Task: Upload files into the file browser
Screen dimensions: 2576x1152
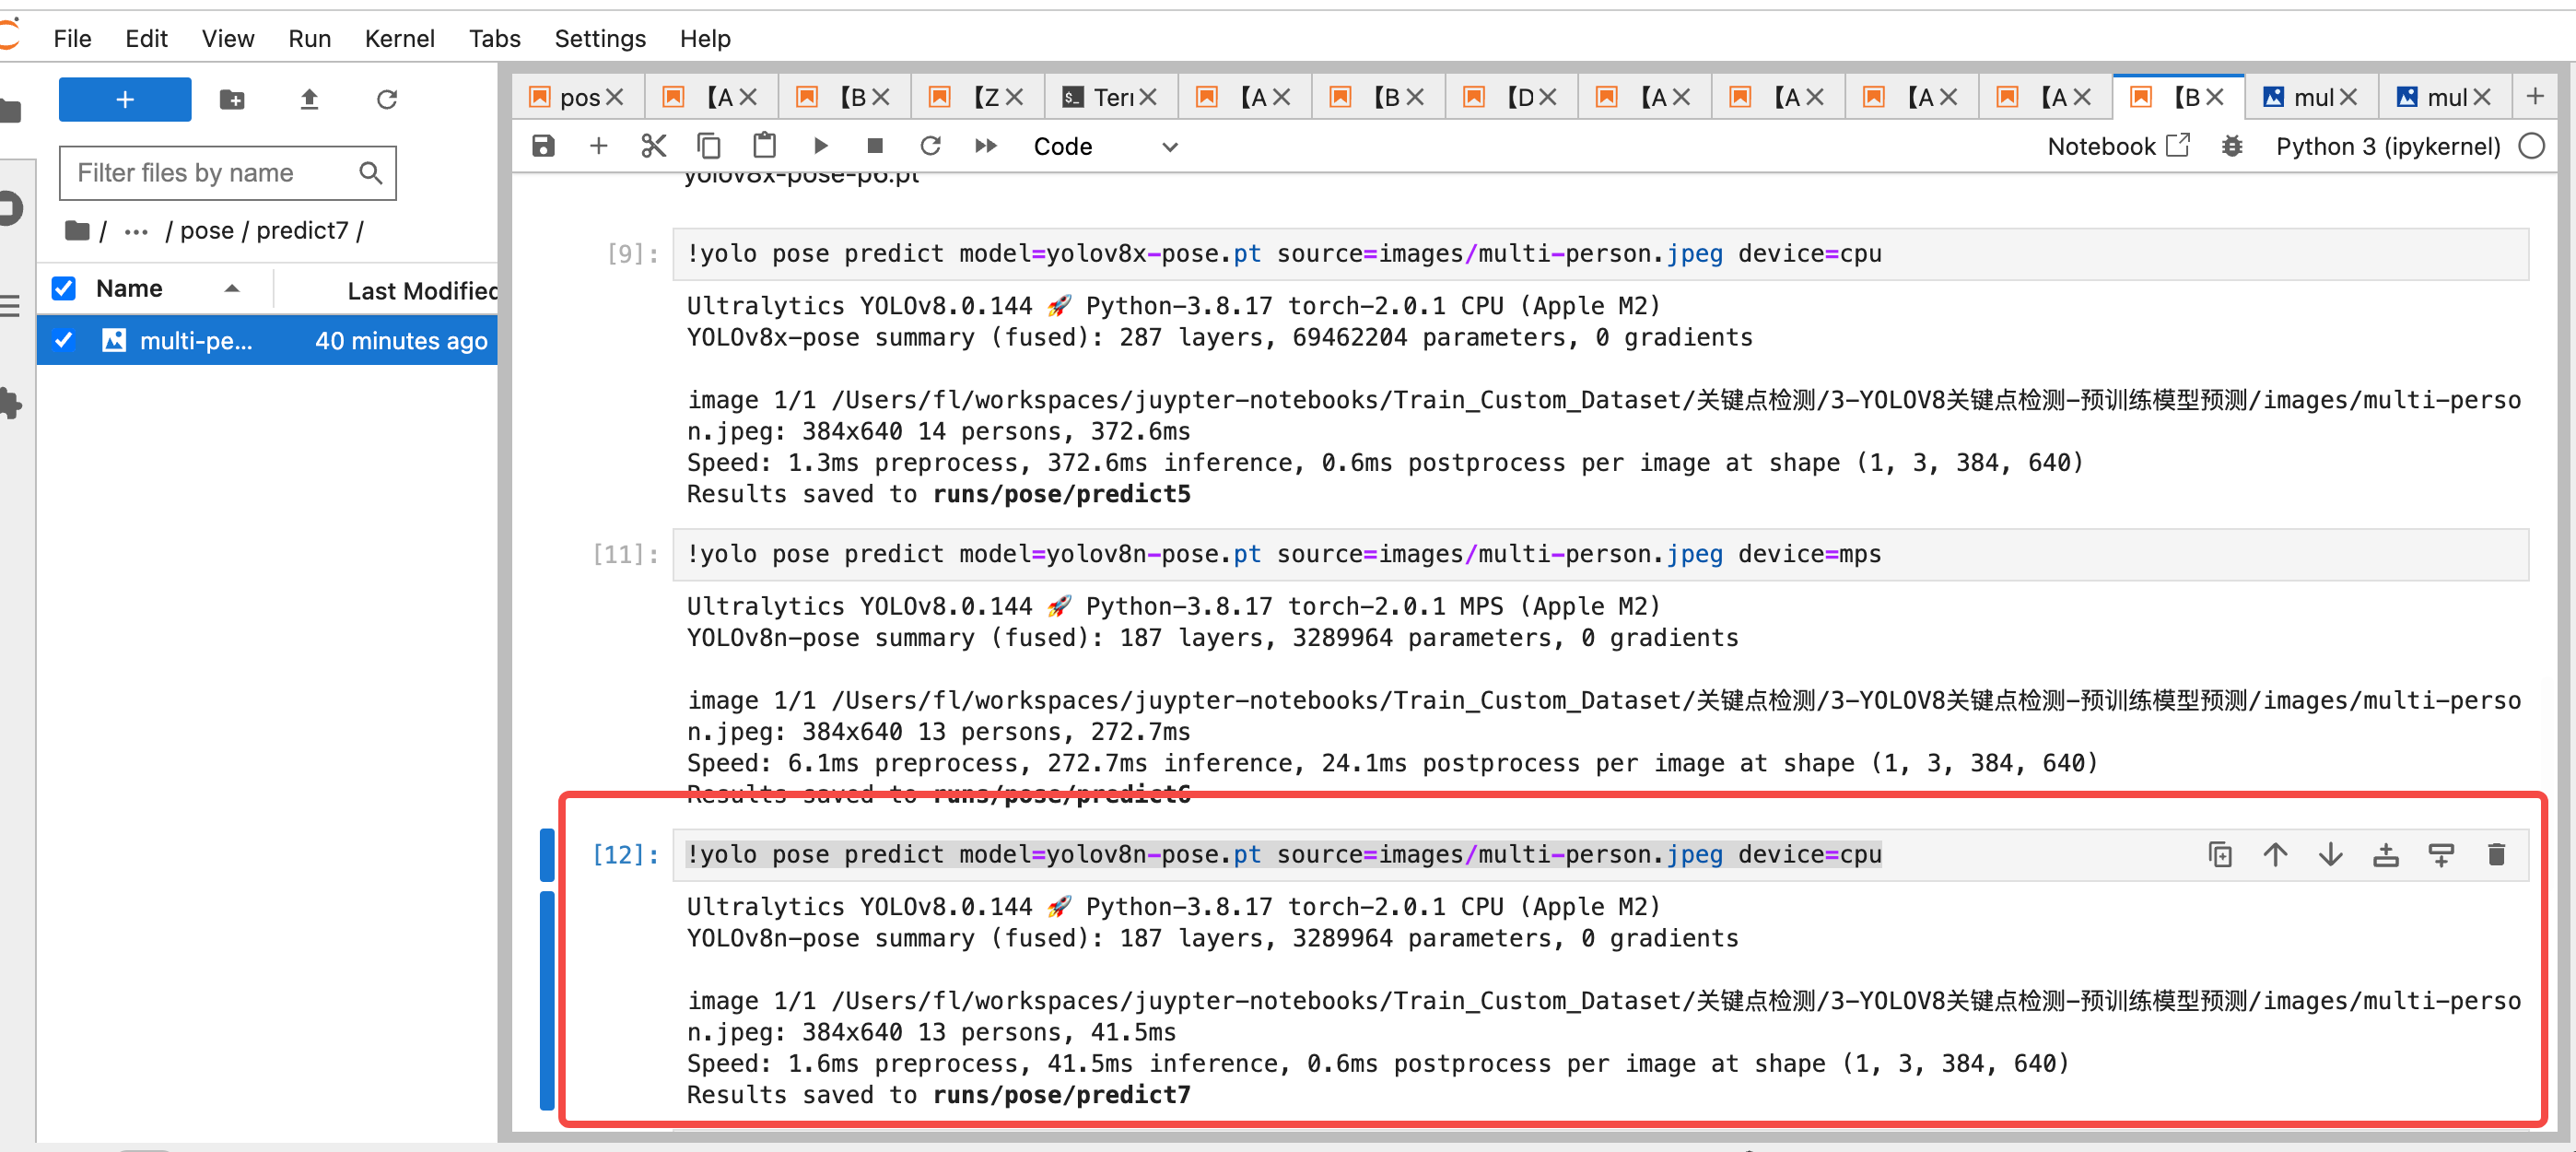Action: [309, 100]
